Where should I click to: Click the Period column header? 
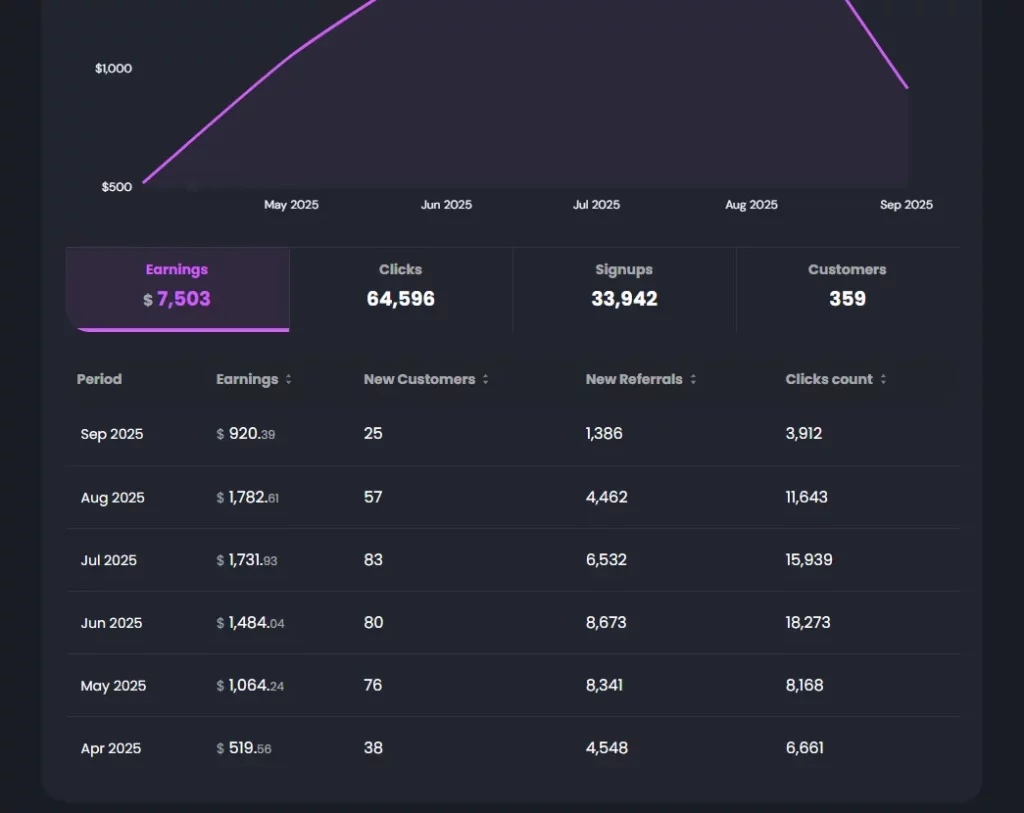point(99,379)
